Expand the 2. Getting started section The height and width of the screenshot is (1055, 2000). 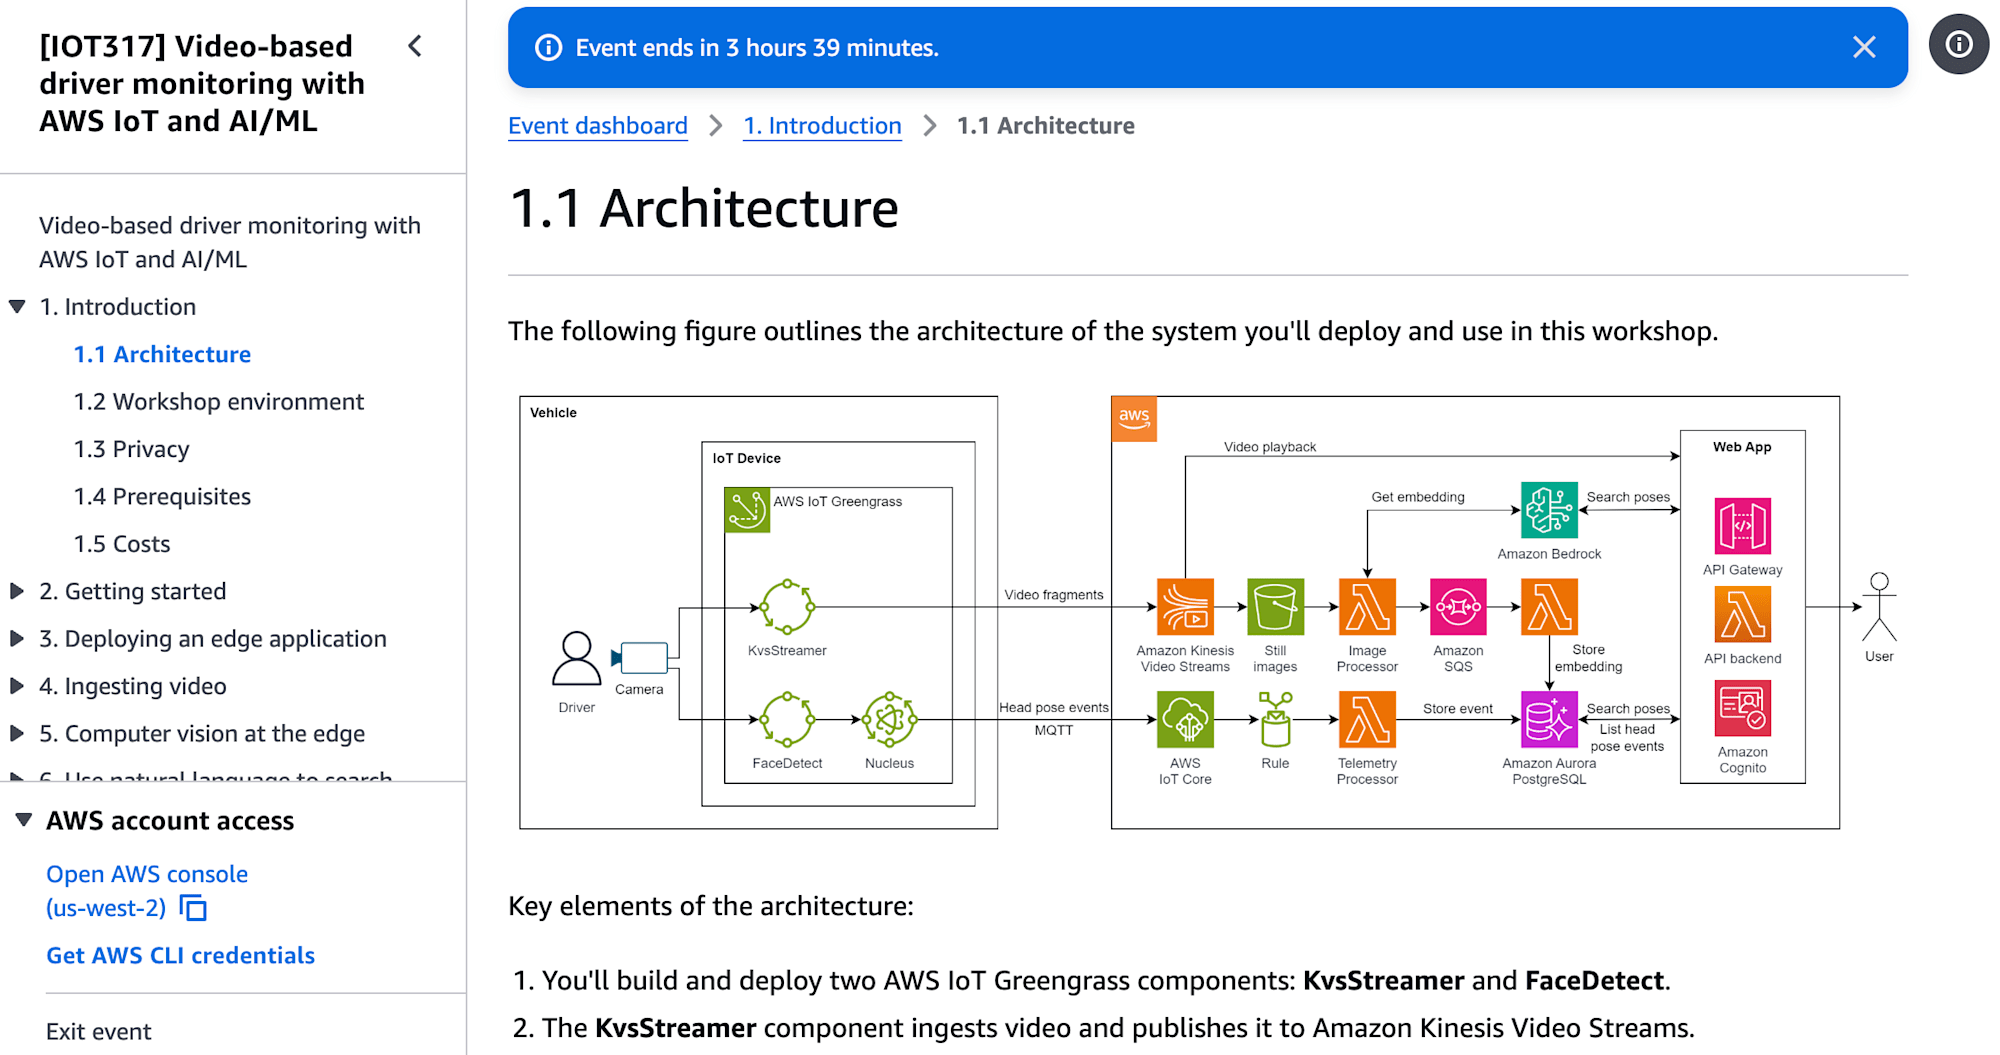coord(17,591)
